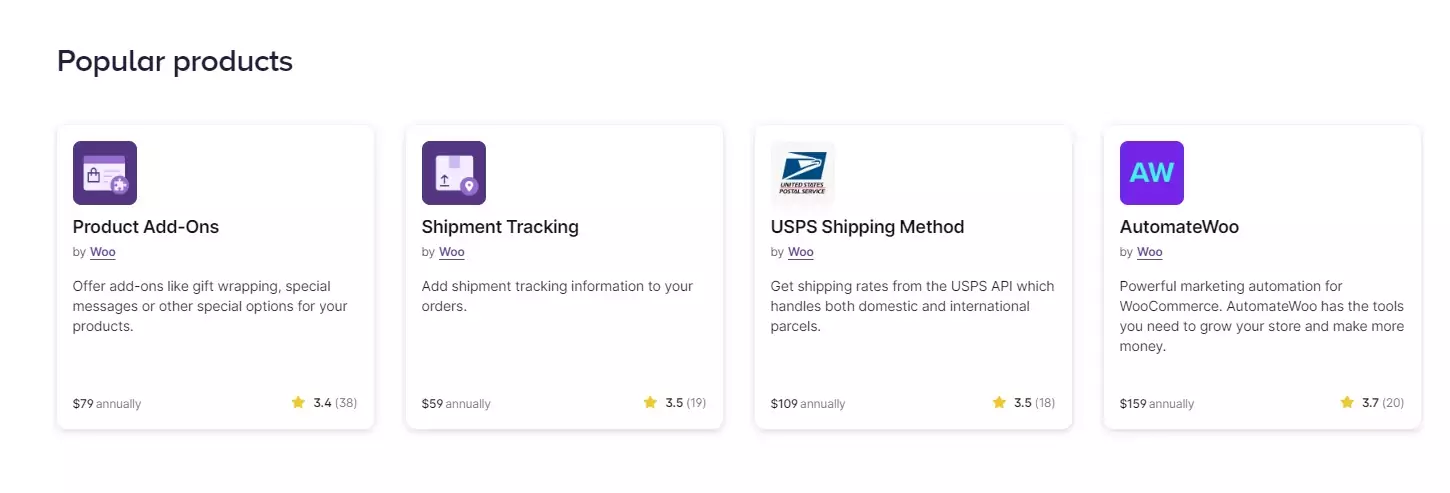Click the Product Add-Ons purple icon
1450x493 pixels.
[105, 173]
